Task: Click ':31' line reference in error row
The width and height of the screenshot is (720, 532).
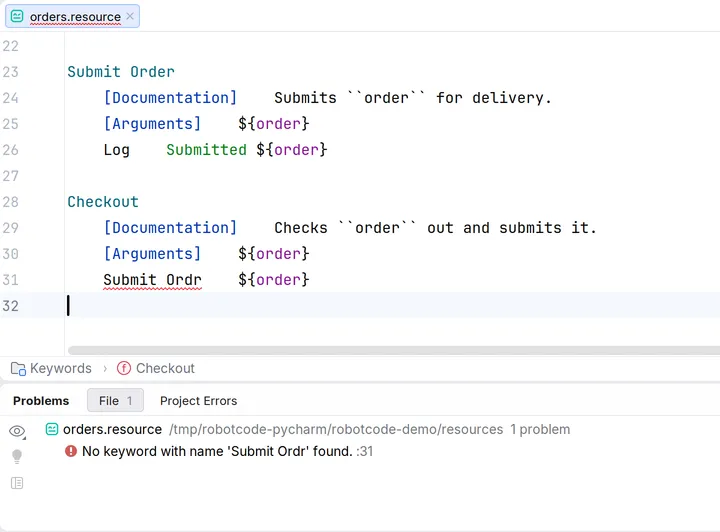Action: tap(365, 451)
